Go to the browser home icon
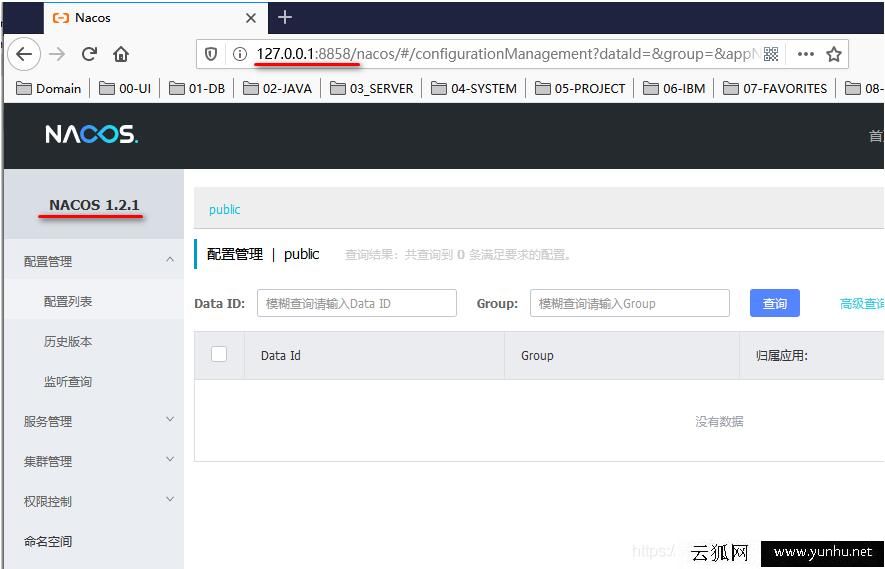 [x=121, y=54]
